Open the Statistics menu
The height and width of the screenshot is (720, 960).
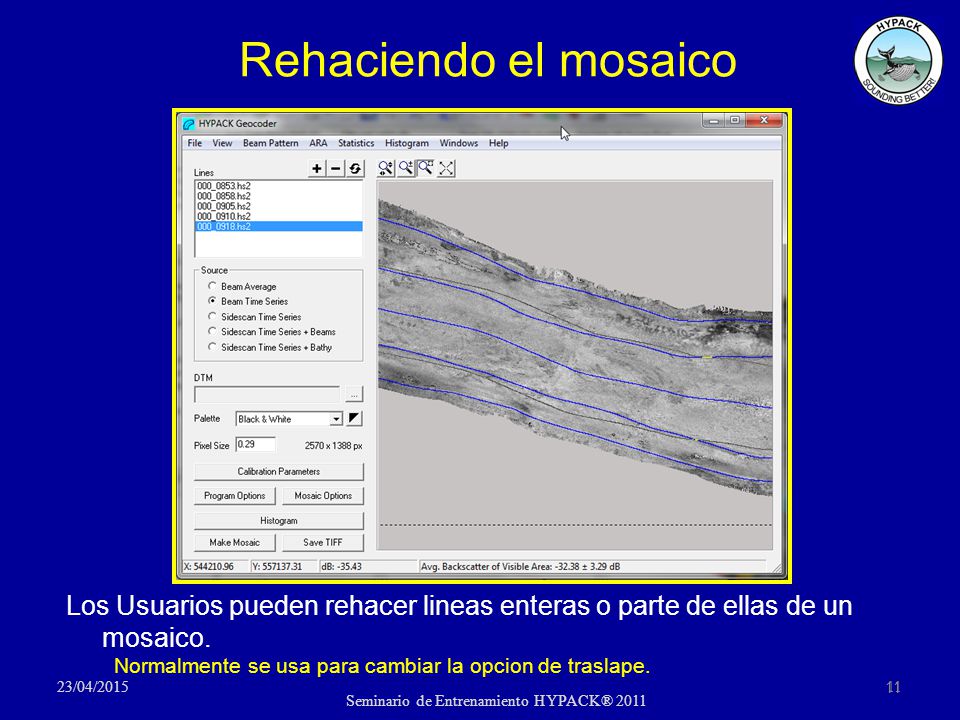pos(356,143)
